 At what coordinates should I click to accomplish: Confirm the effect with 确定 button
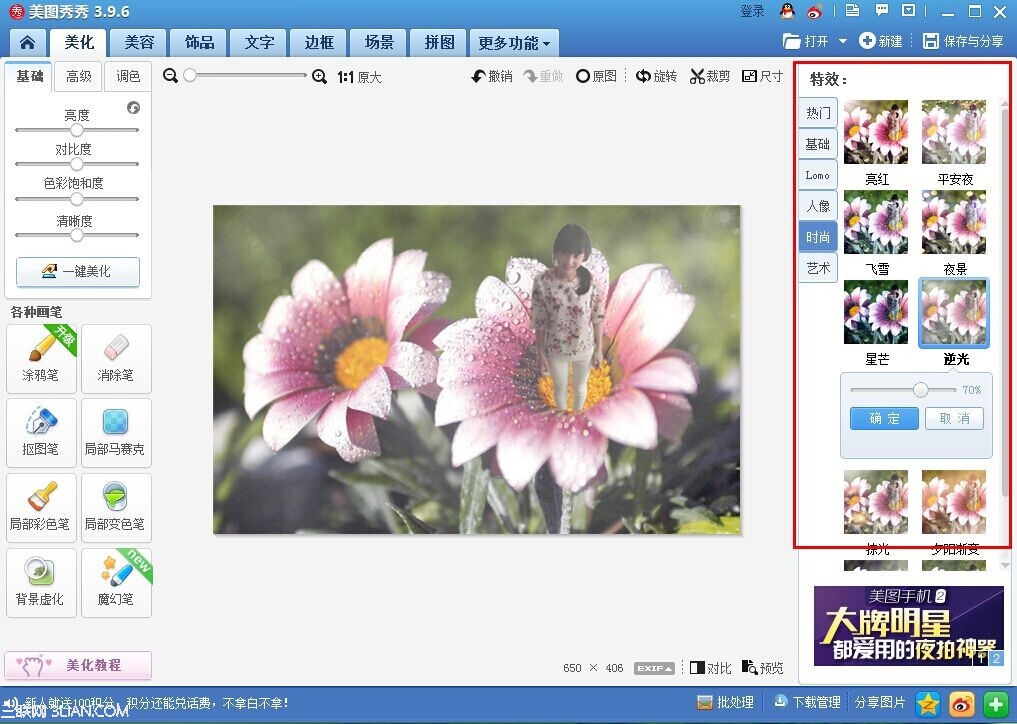(x=884, y=418)
